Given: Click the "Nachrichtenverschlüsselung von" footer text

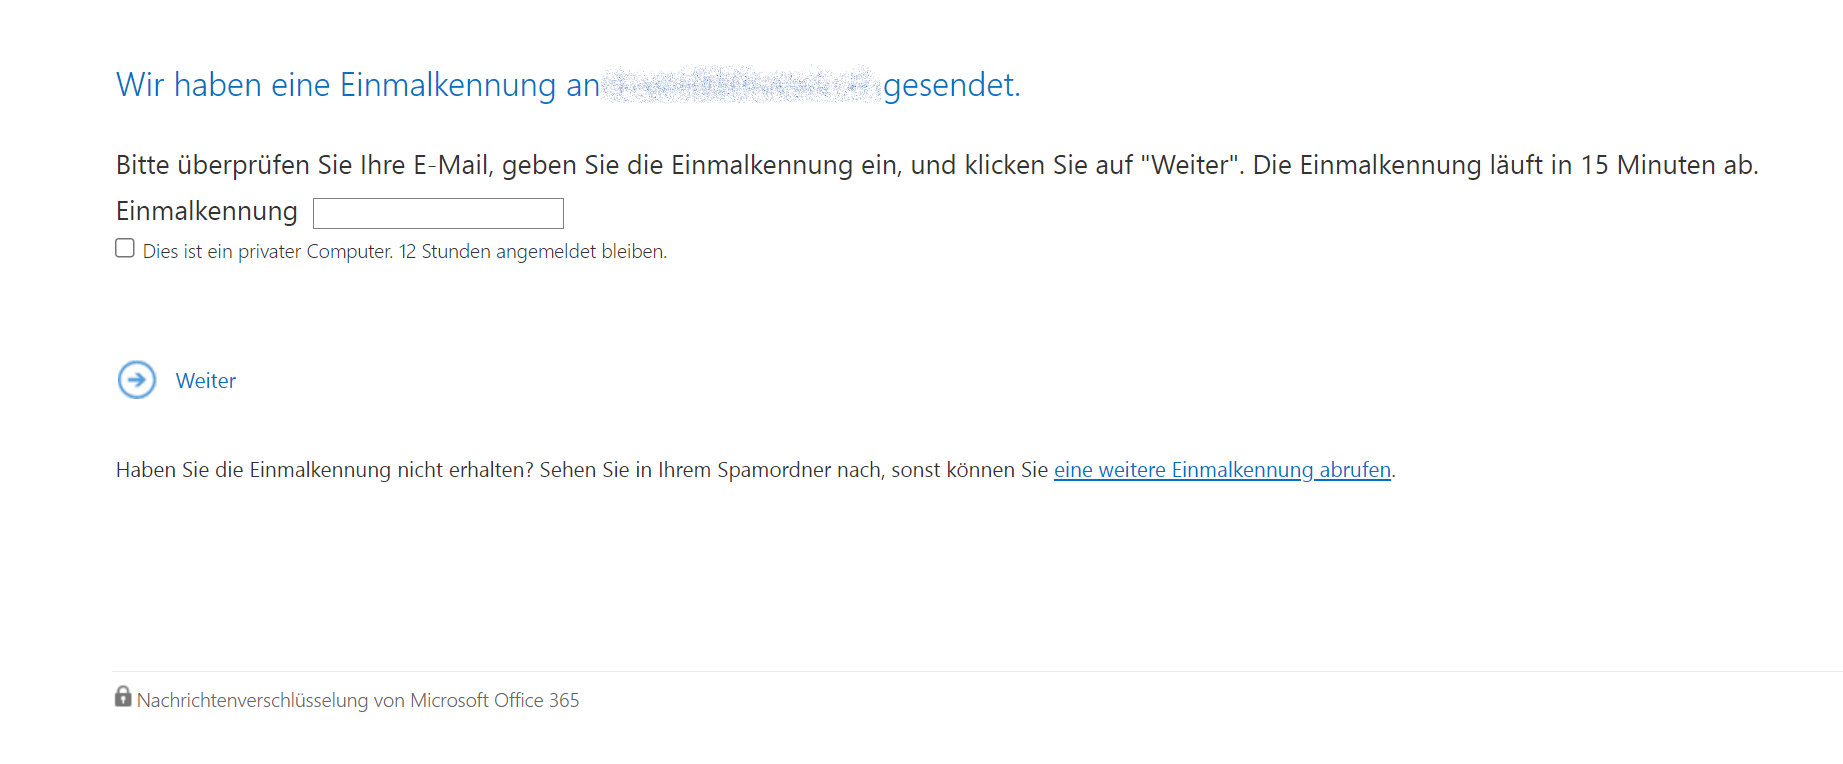Looking at the screenshot, I should [270, 701].
